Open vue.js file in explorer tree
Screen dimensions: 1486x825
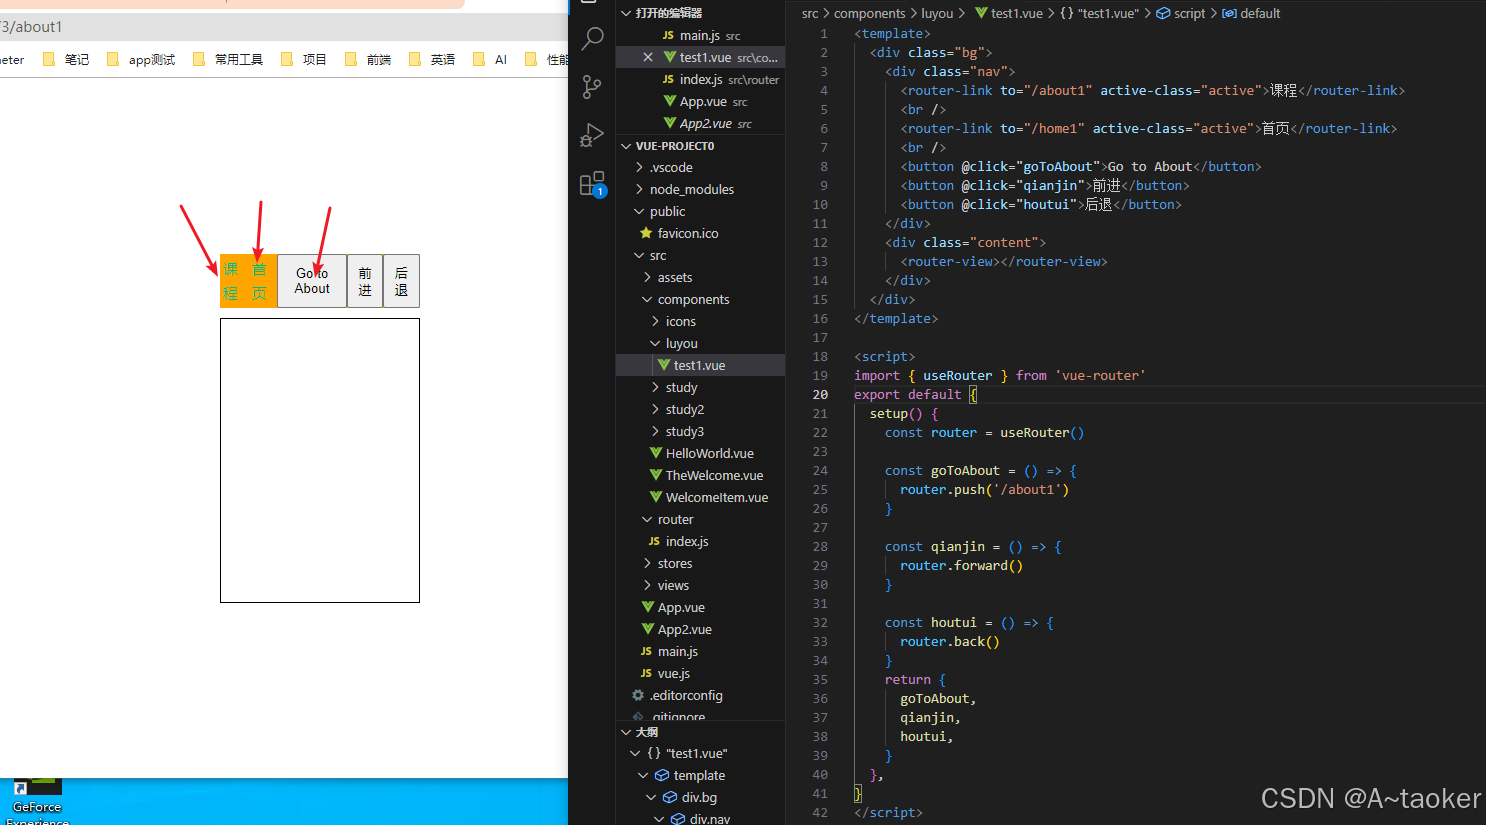[x=700, y=673]
